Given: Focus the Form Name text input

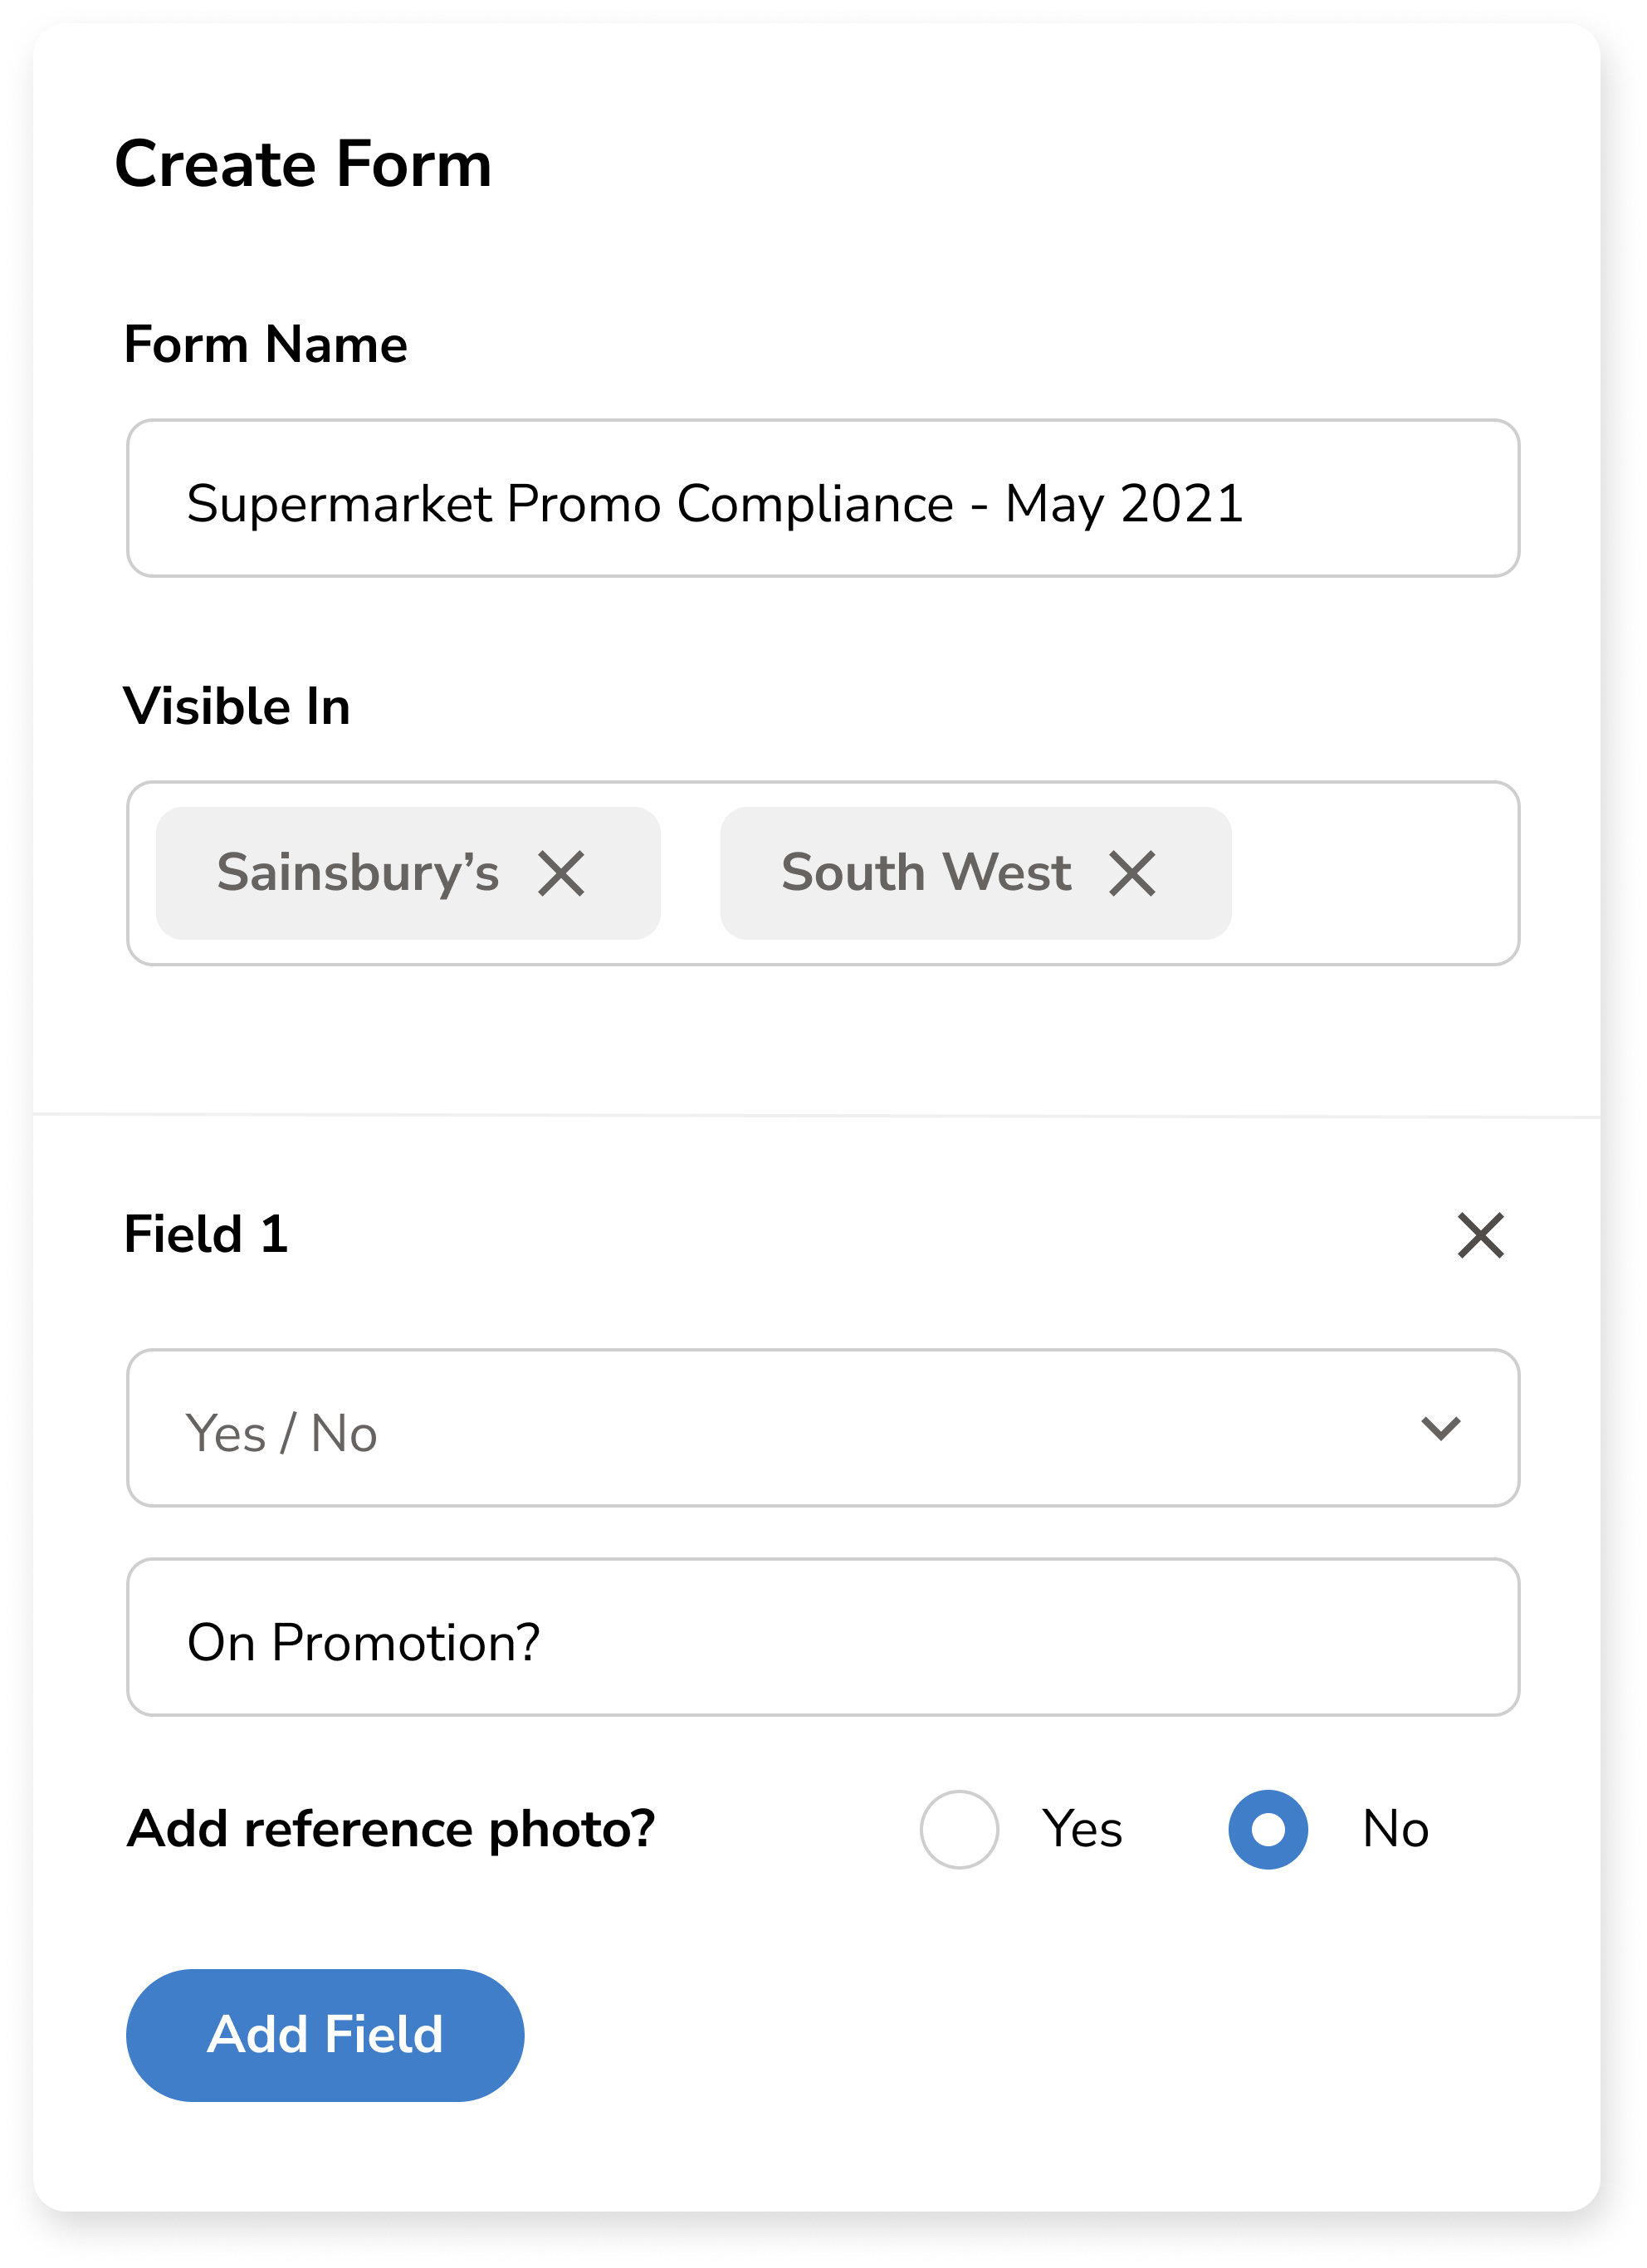Looking at the screenshot, I should 822,499.
